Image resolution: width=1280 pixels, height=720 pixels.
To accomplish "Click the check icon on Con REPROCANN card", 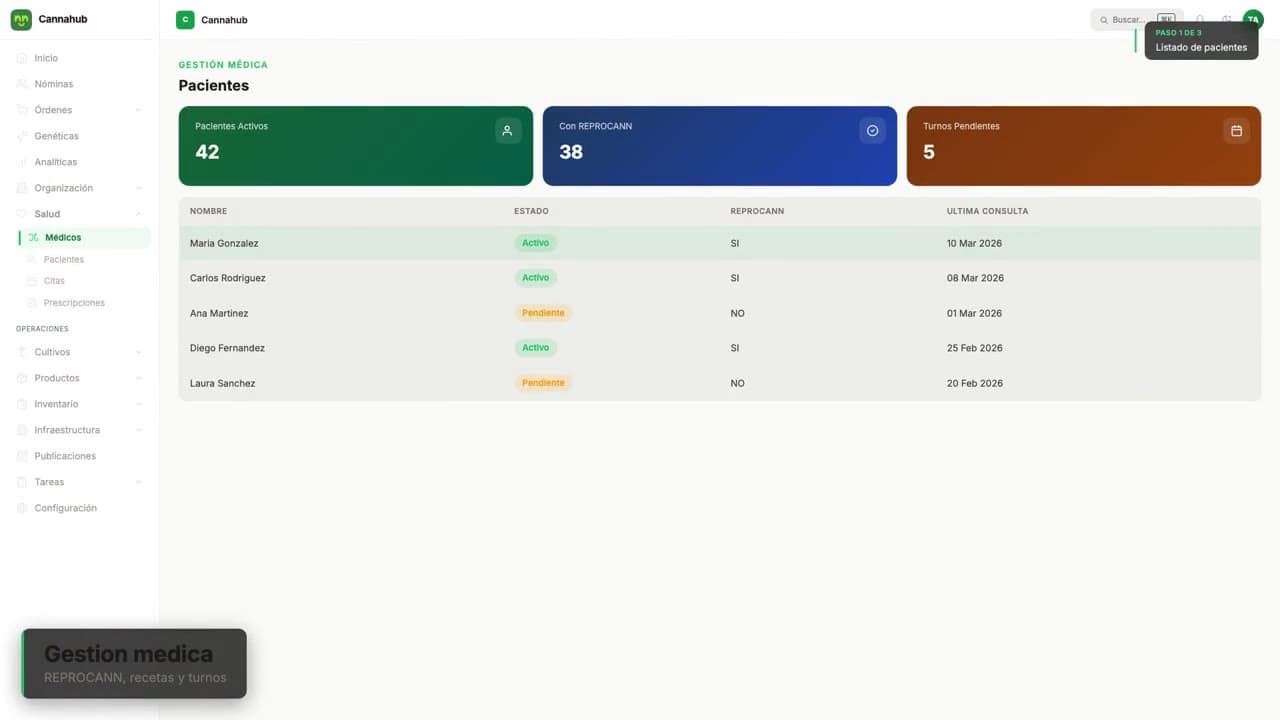I will click(872, 131).
